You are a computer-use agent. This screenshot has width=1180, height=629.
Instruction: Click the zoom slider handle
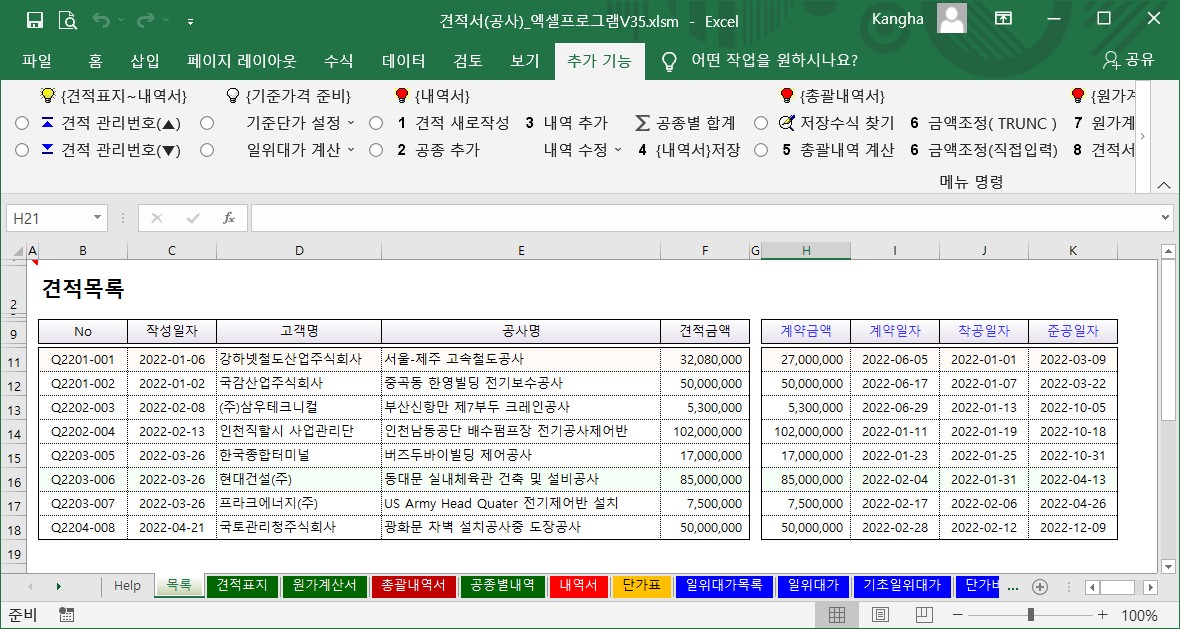click(1030, 615)
